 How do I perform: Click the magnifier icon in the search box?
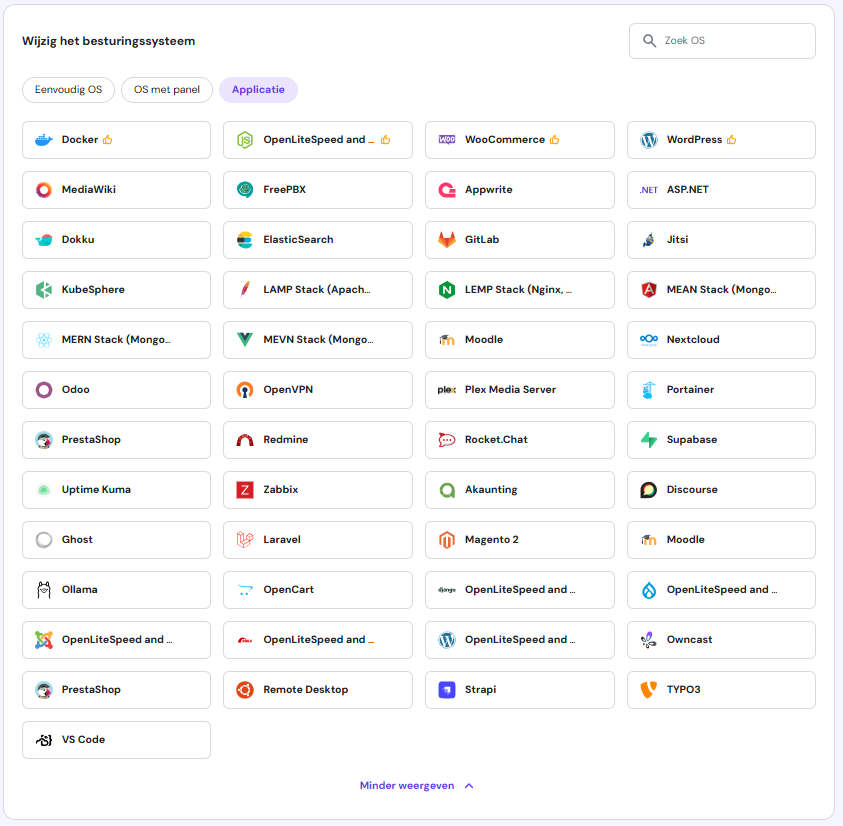click(649, 41)
